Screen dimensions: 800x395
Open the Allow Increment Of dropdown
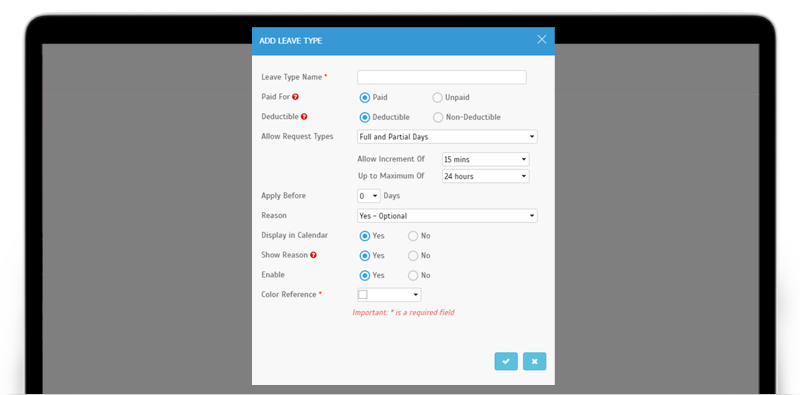[x=485, y=159]
